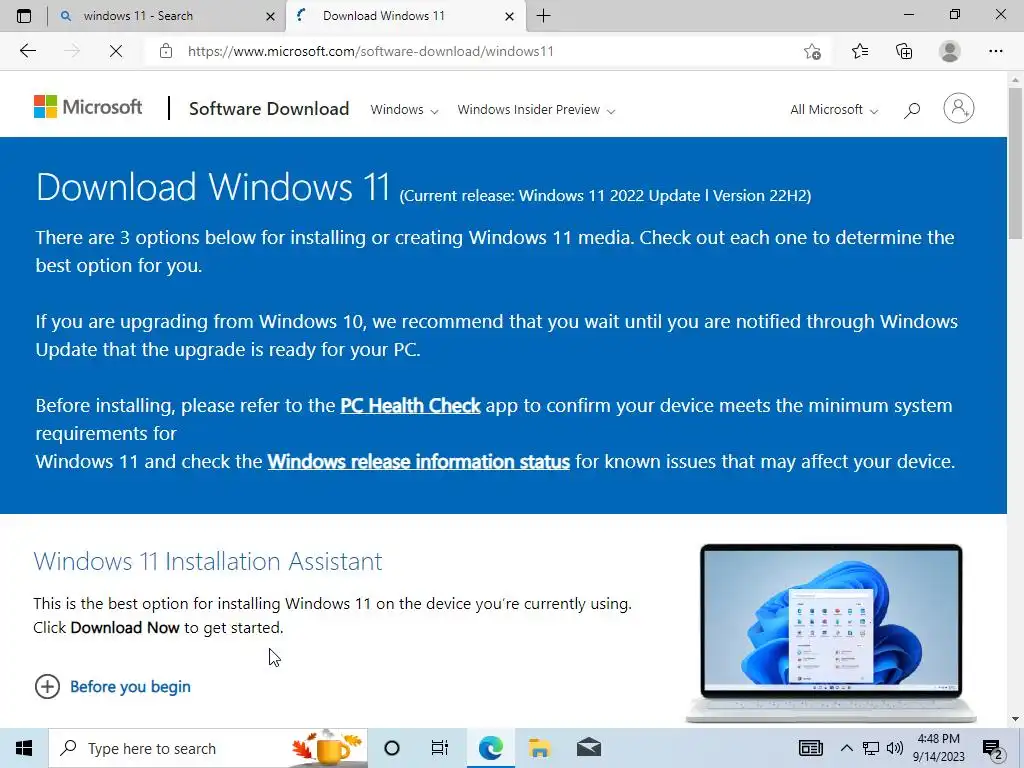Open File Explorer from taskbar
This screenshot has width=1024, height=768.
539,748
